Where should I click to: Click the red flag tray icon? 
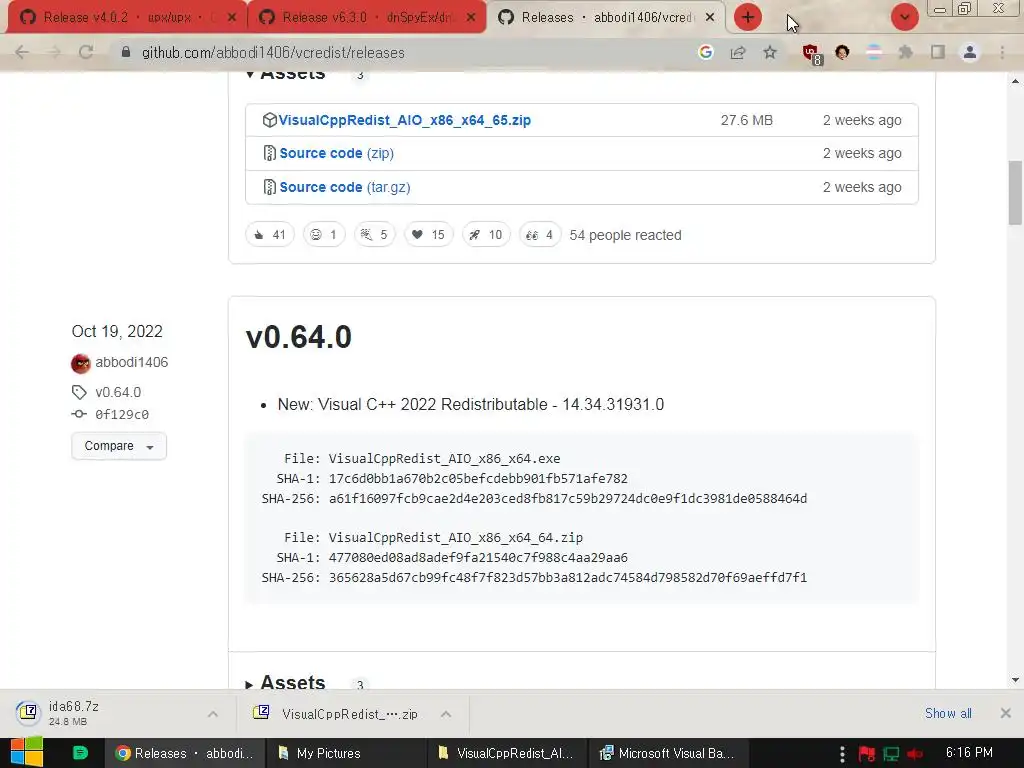867,754
